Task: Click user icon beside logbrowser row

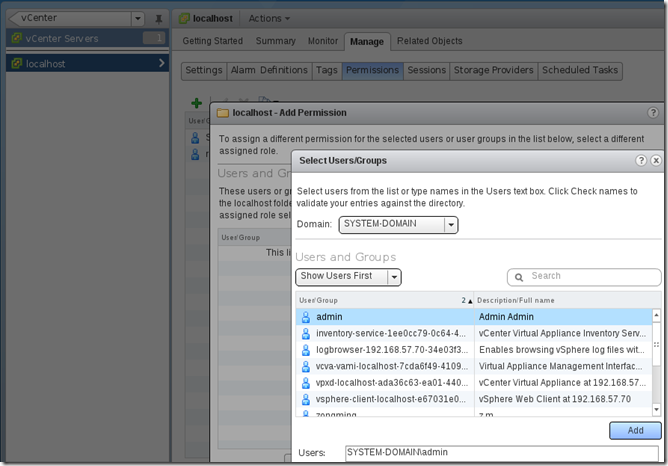Action: click(x=305, y=350)
